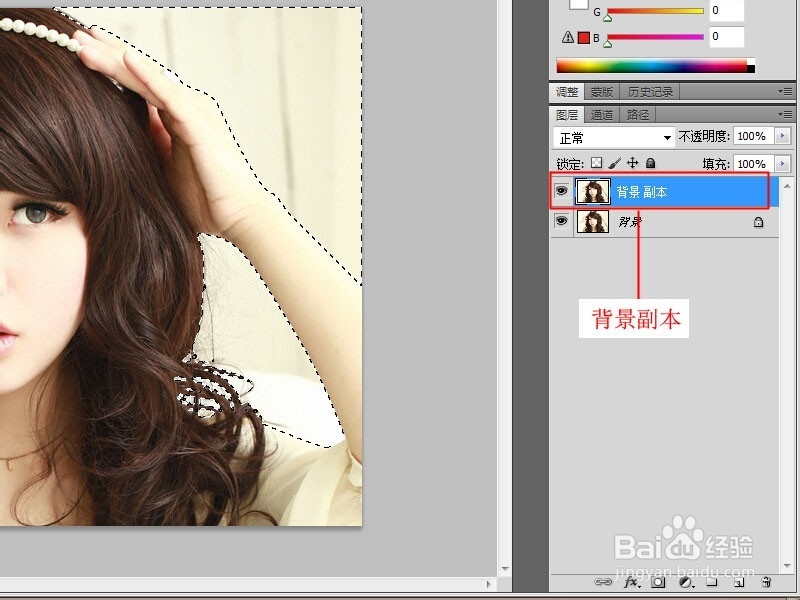Image resolution: width=800 pixels, height=600 pixels.
Task: Open the 调整 panel options menu
Action: click(x=785, y=91)
